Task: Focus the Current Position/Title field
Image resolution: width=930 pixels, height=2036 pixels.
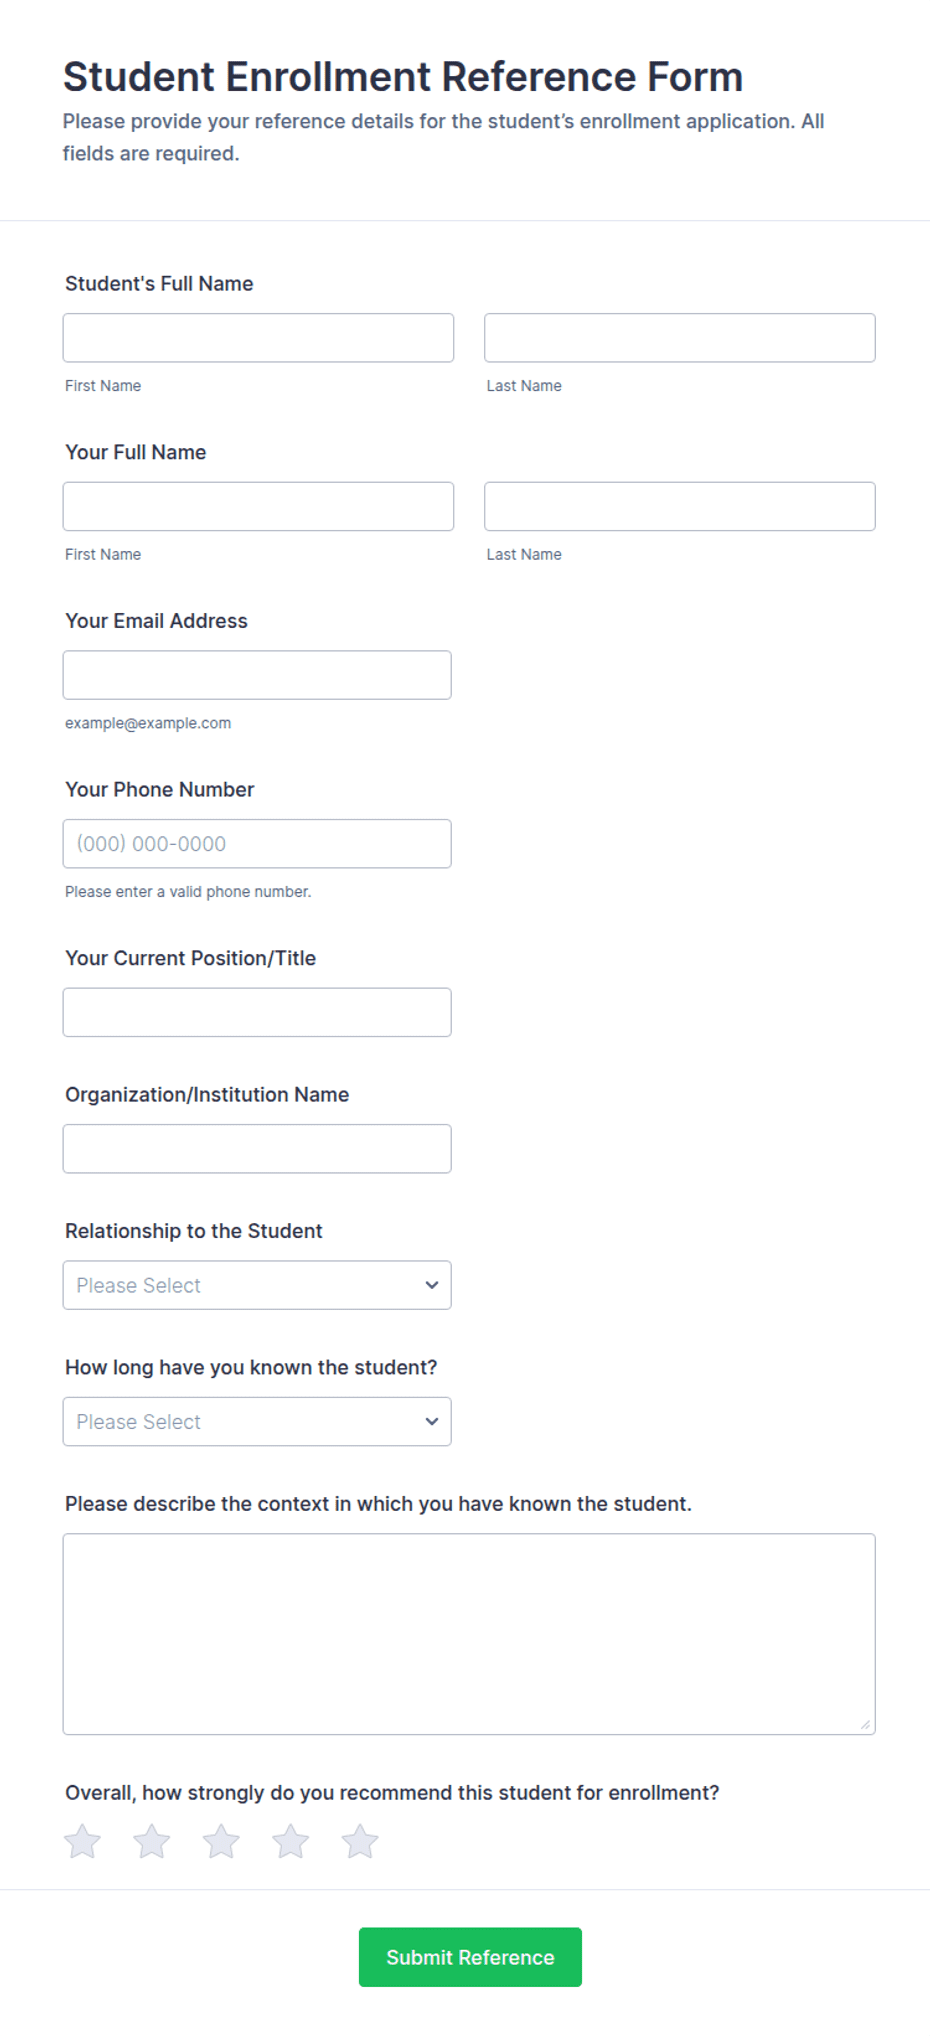Action: click(x=257, y=1012)
